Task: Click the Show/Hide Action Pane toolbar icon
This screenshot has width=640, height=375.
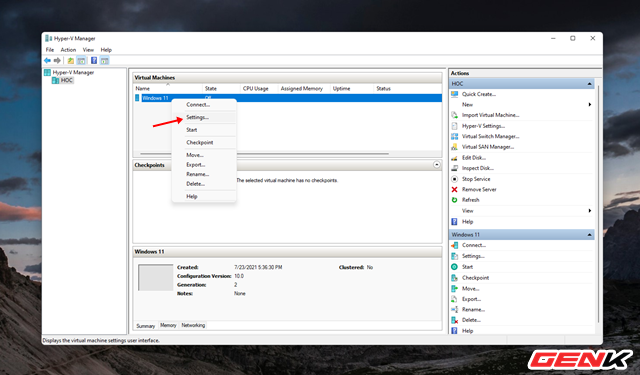Action: click(x=104, y=60)
